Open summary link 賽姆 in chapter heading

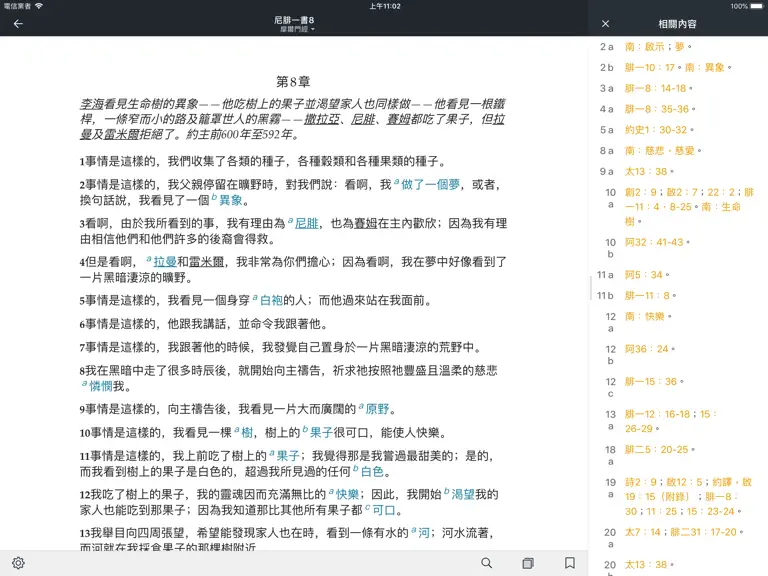(399, 119)
